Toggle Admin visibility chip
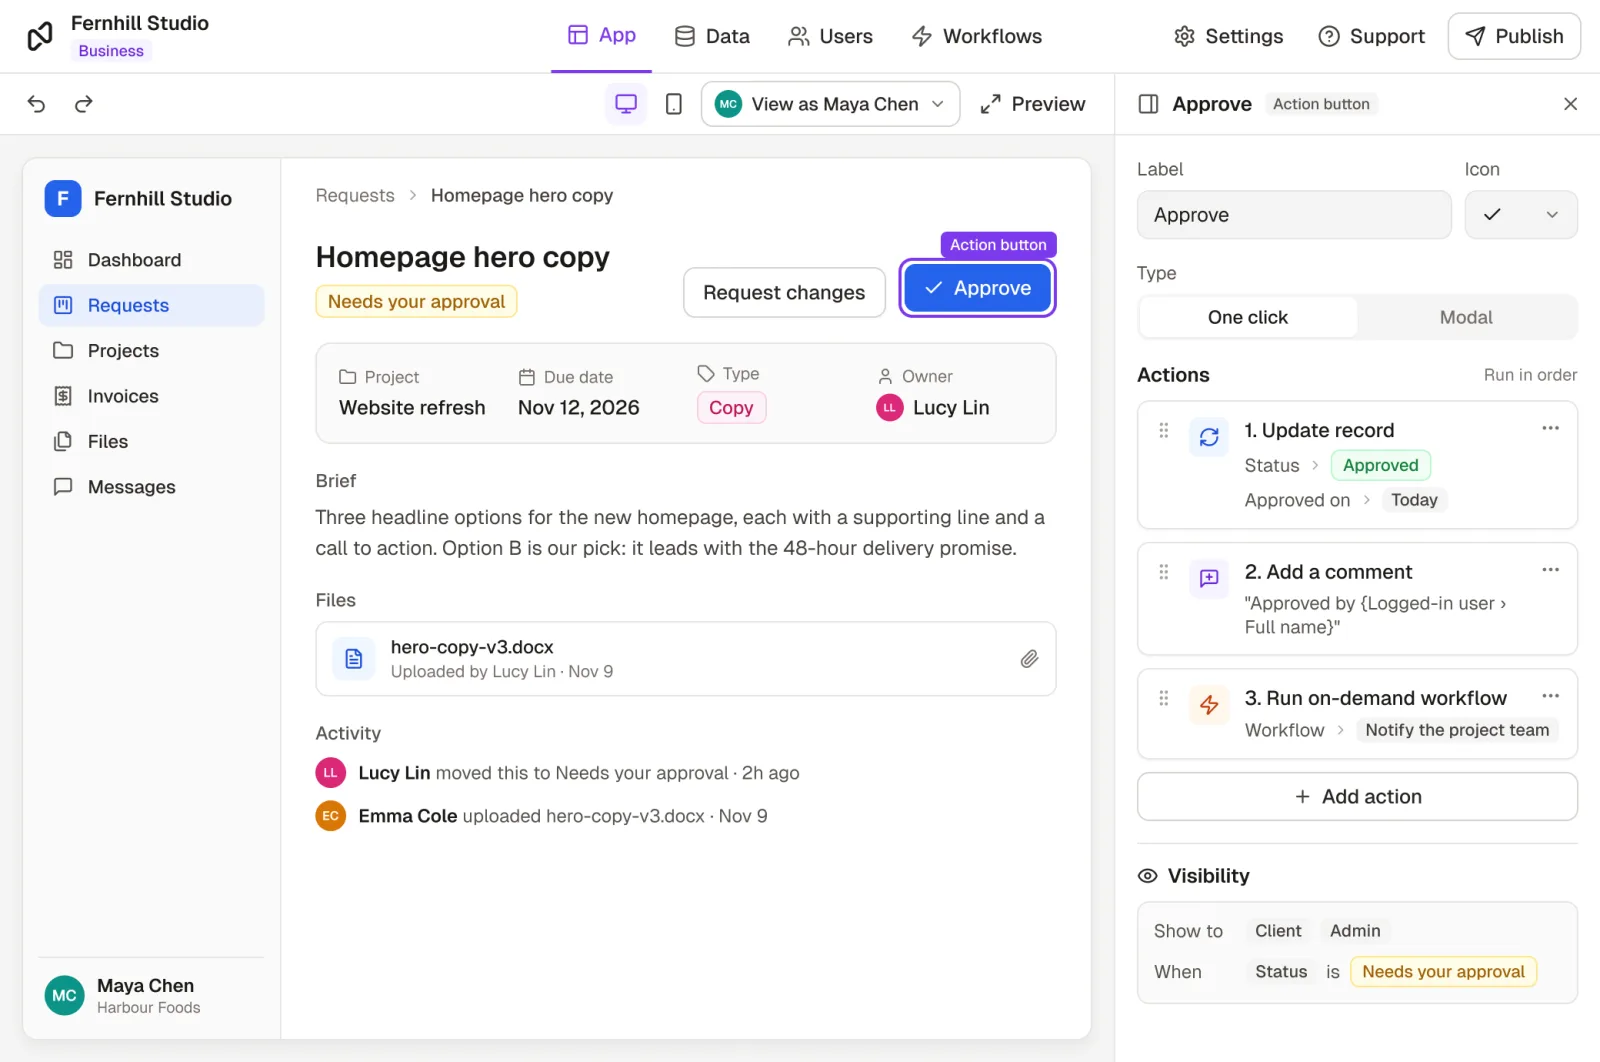1600x1062 pixels. click(1355, 931)
